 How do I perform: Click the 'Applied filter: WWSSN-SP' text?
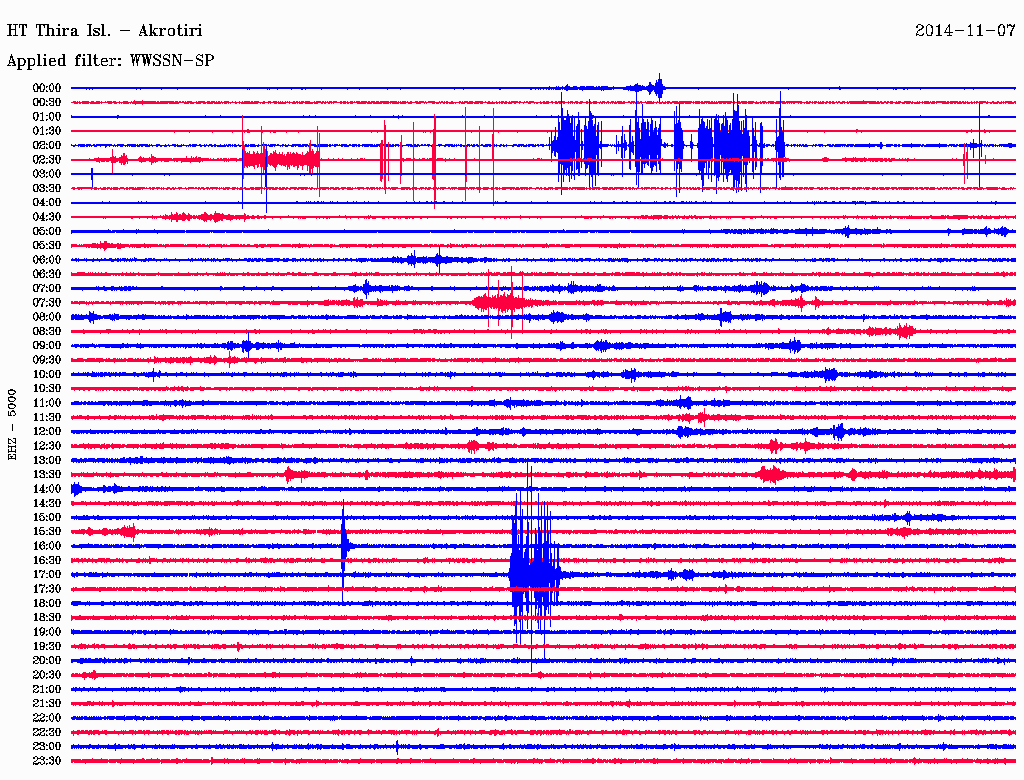point(110,61)
